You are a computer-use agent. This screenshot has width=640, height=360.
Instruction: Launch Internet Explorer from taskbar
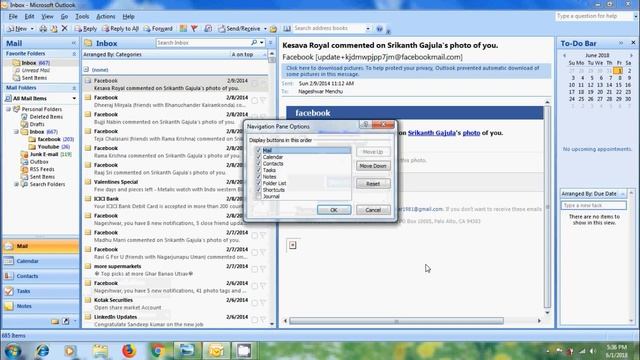point(42,351)
